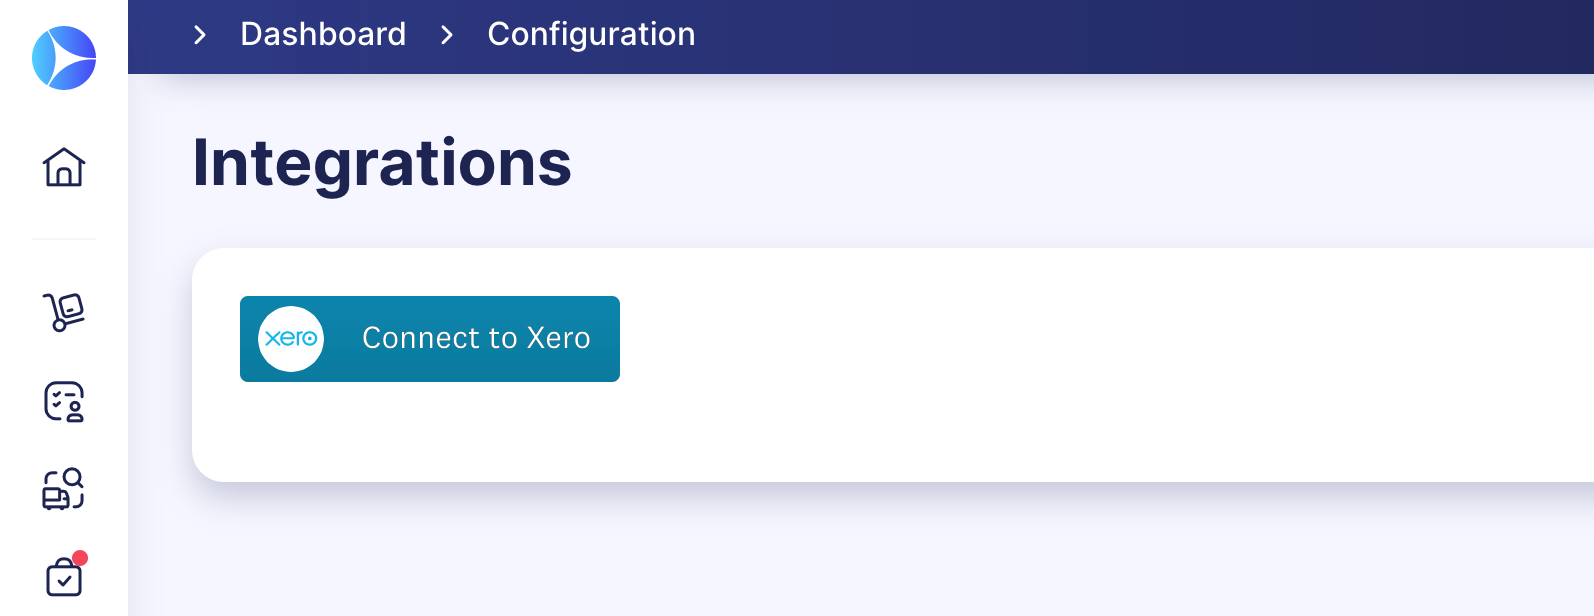1594x616 pixels.
Task: Click the divider line under Home icon
Action: tap(64, 239)
